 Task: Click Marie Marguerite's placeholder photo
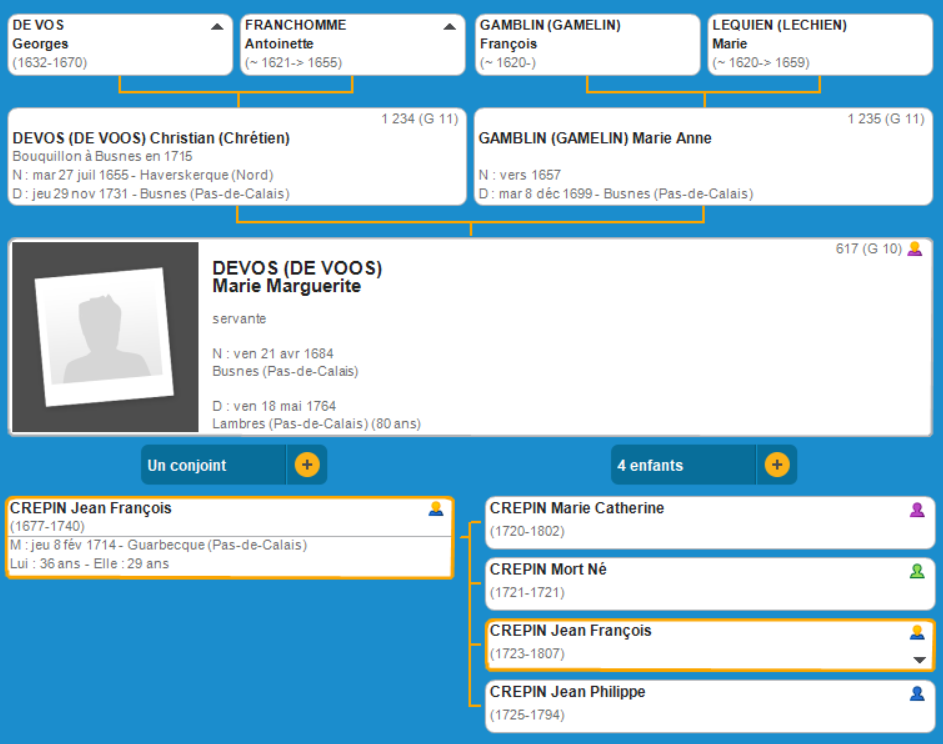tap(105, 337)
